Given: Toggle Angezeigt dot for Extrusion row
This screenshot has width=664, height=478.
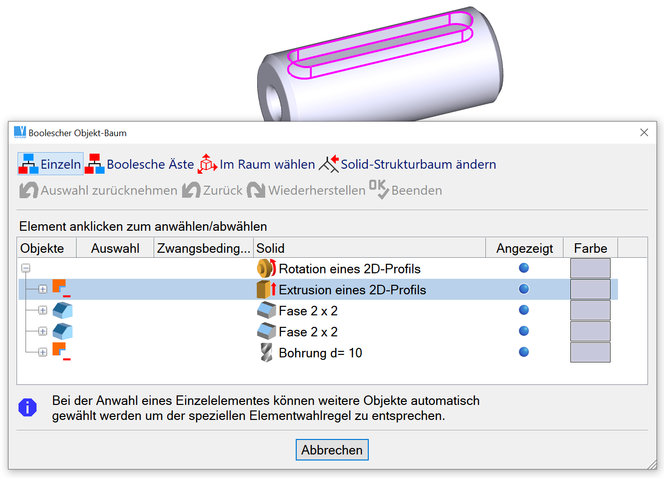Looking at the screenshot, I should pos(524,289).
